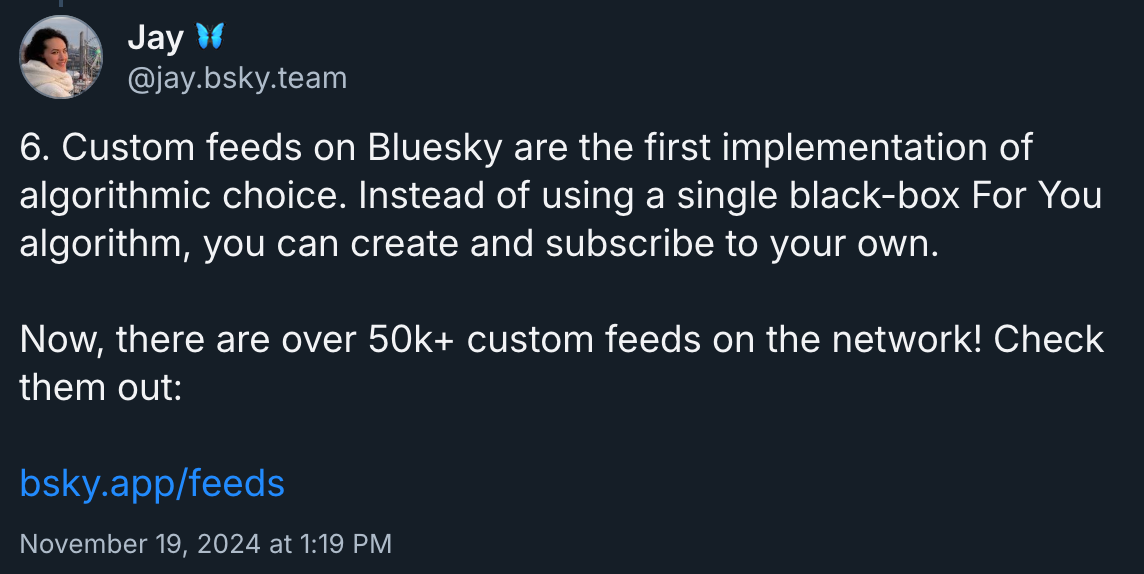
Task: Click the display name Jay
Action: (155, 37)
